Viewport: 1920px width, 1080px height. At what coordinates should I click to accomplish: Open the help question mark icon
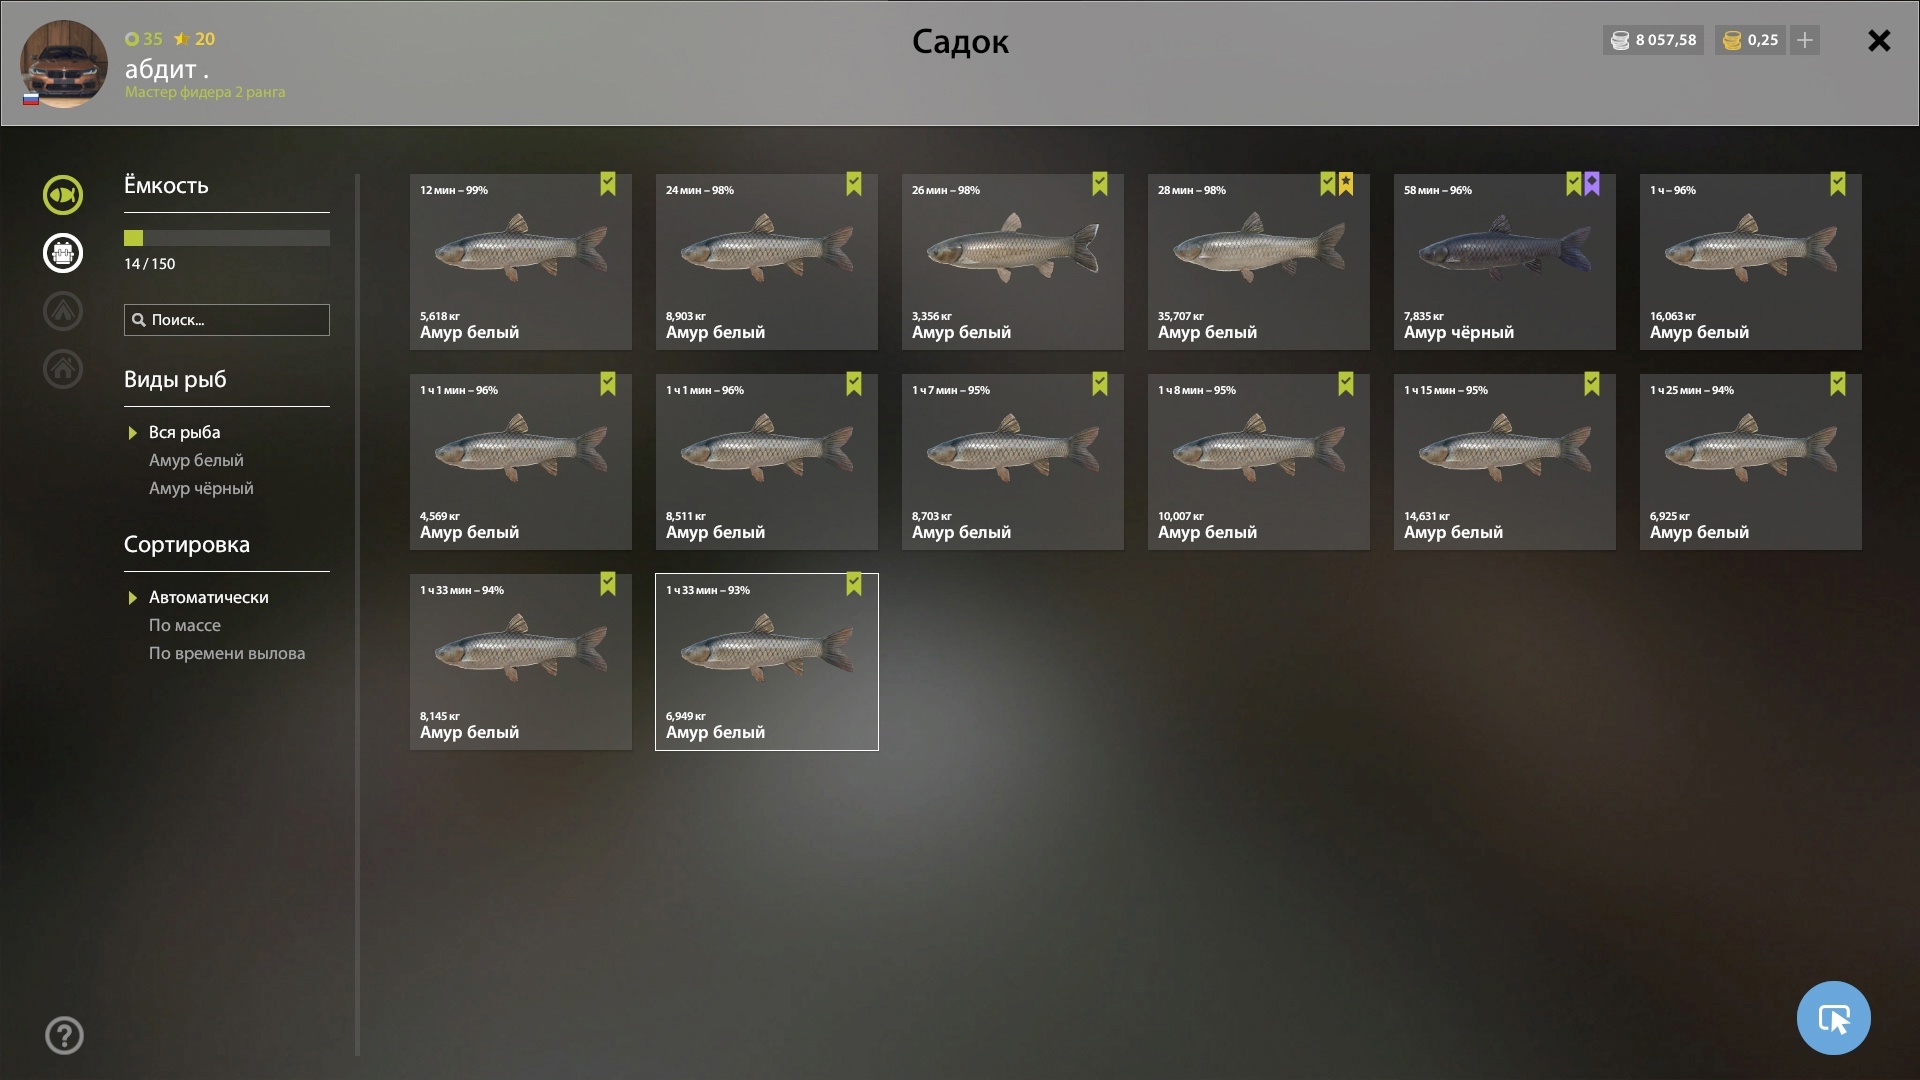click(x=64, y=1036)
